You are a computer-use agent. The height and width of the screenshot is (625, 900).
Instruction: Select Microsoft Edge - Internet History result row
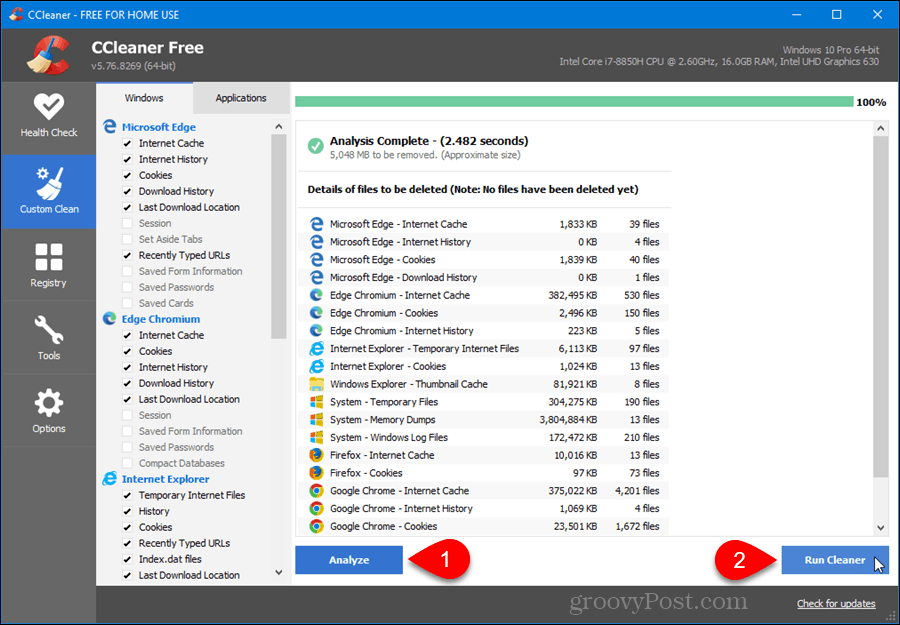[483, 242]
